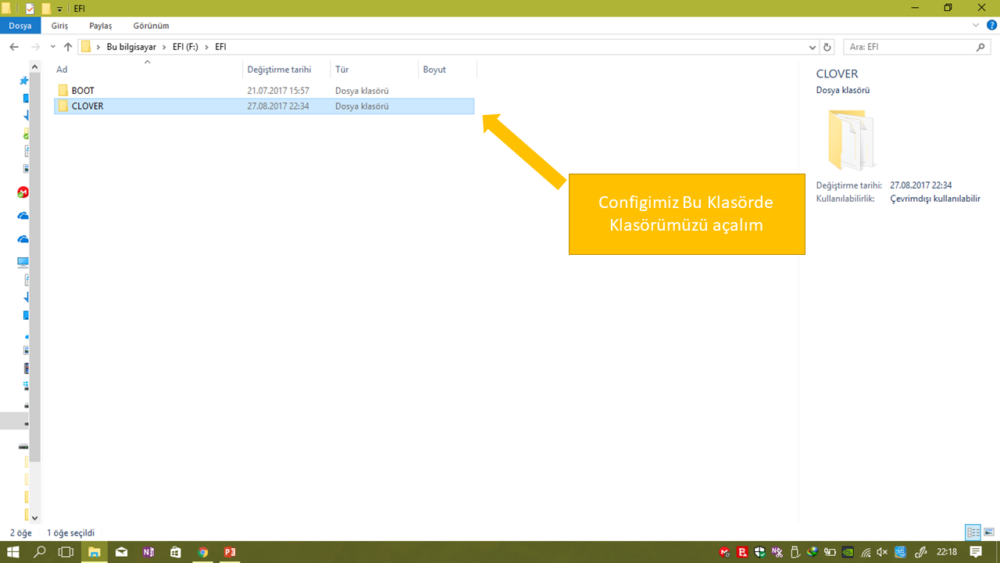Open PowerPoint from the taskbar
The width and height of the screenshot is (1000, 563).
[230, 552]
